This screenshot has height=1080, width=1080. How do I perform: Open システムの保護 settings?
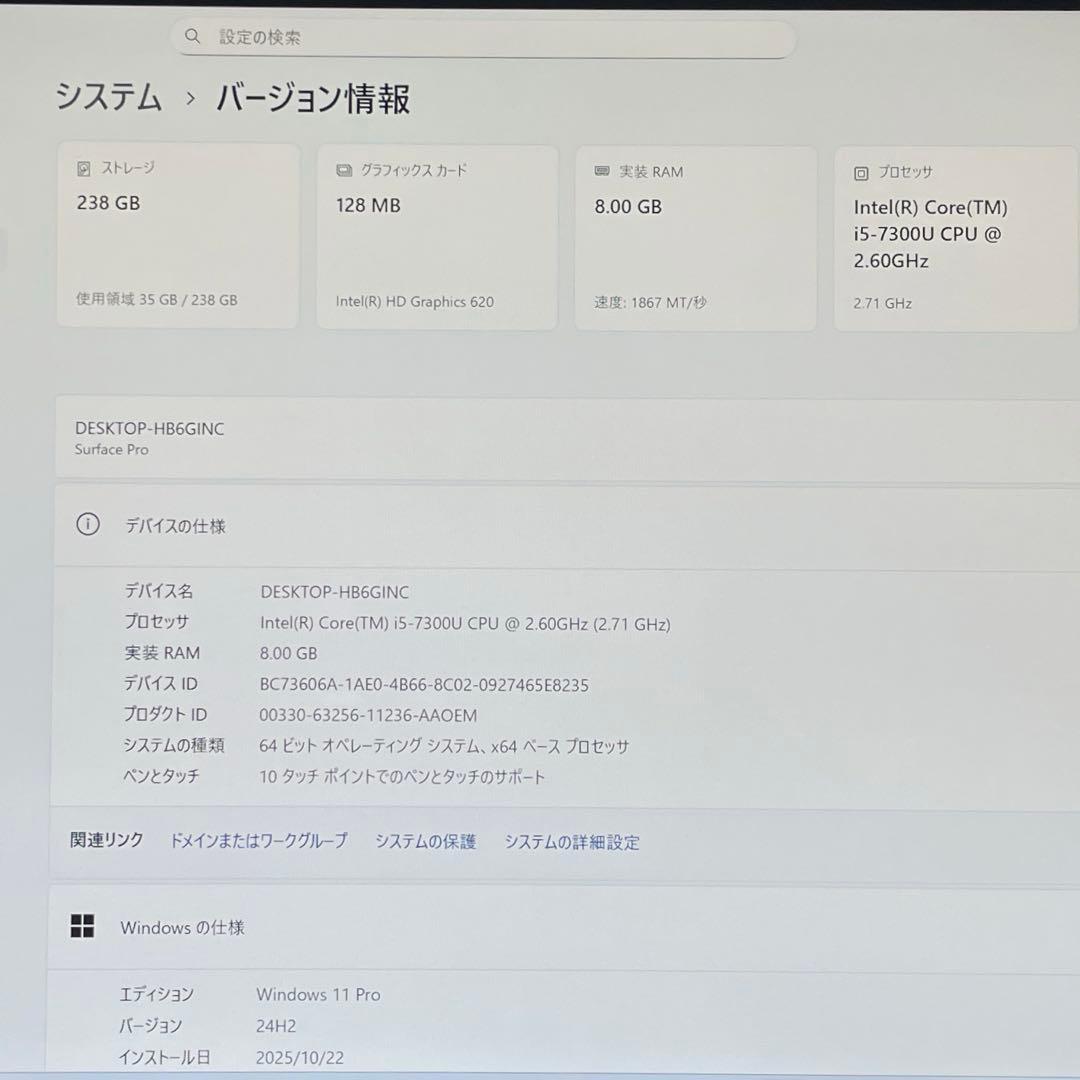tap(424, 841)
